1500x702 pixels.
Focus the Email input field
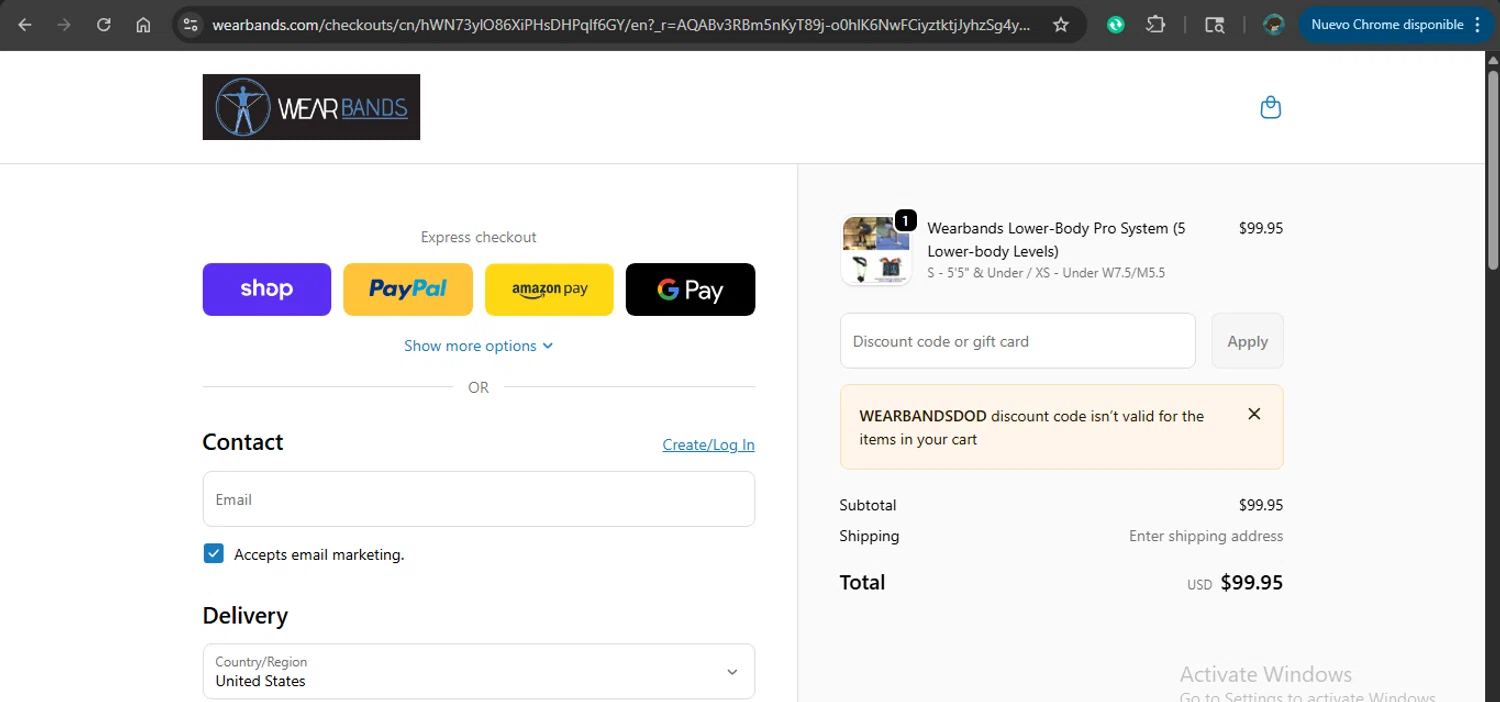(478, 499)
